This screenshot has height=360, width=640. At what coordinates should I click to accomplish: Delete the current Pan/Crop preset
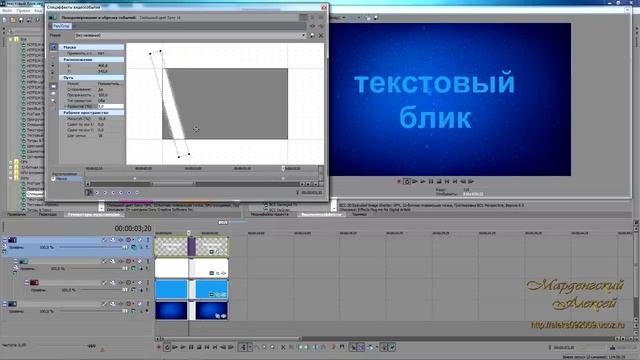click(x=321, y=36)
